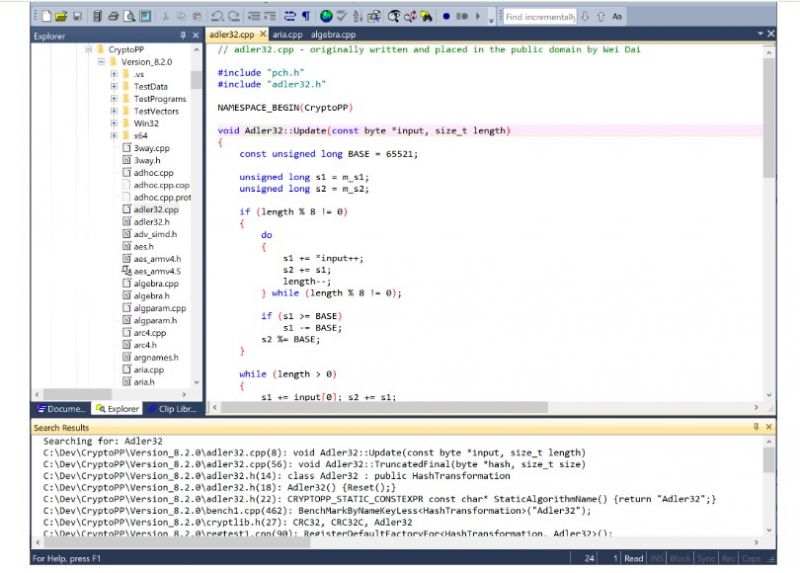Collapse the Version_8.2.0 folder
Image resolution: width=800 pixels, height=573 pixels.
point(101,61)
